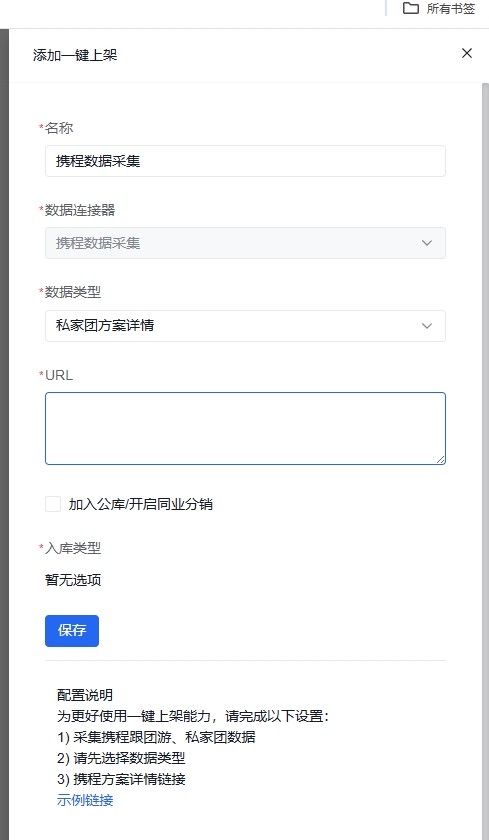Tick the 加入公库/开启同业分销 checkbox
The image size is (489, 840).
point(53,504)
